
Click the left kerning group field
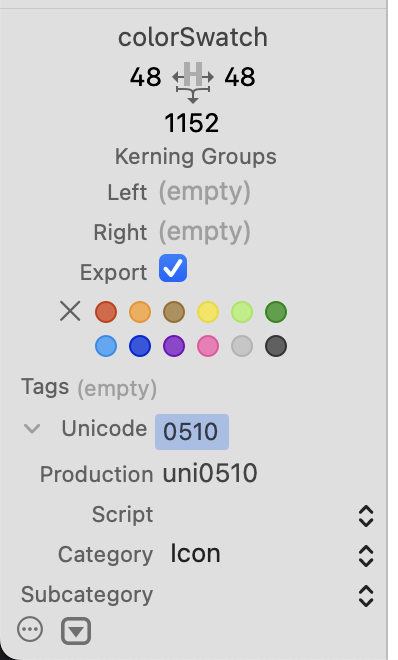[205, 192]
